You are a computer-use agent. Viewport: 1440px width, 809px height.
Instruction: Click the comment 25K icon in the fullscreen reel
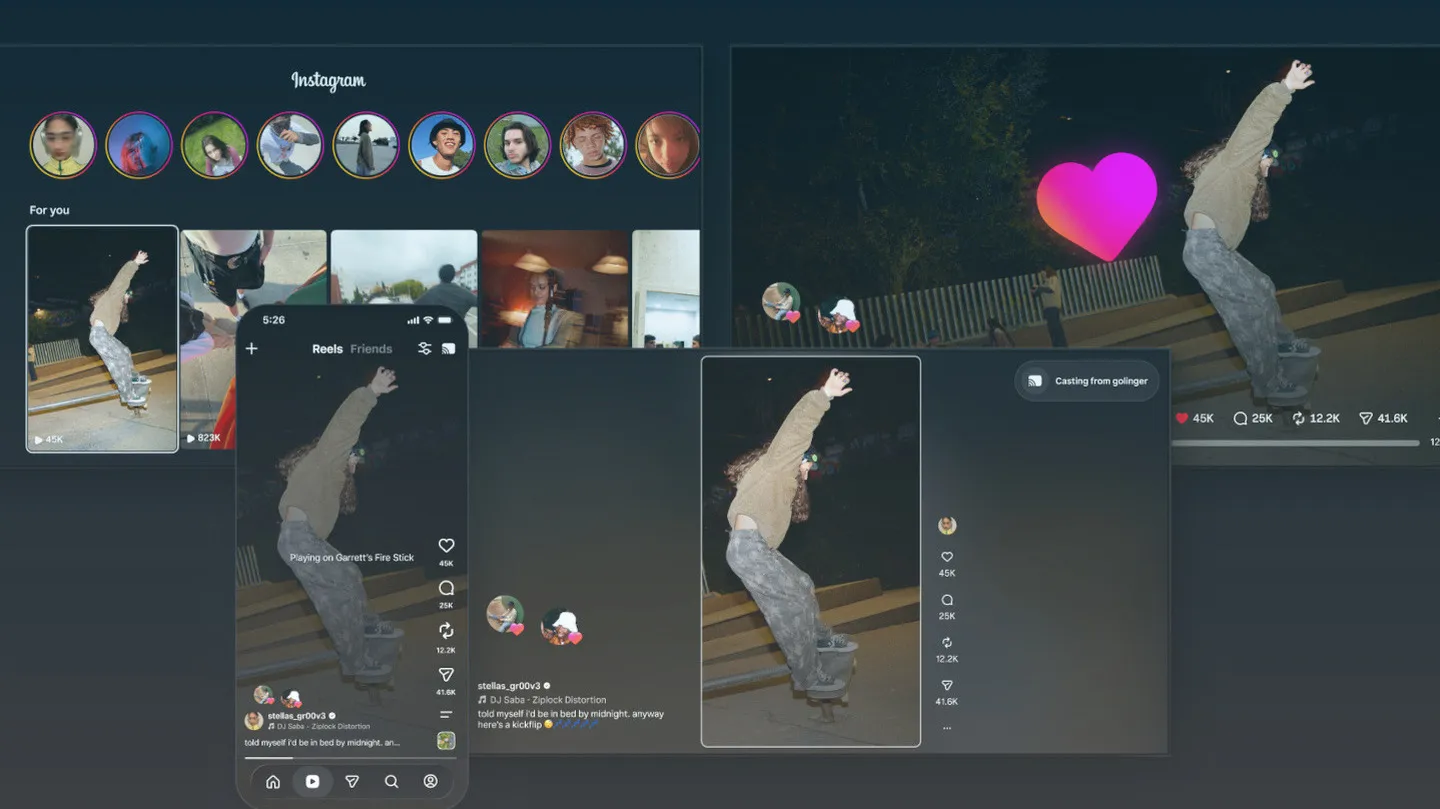click(x=1240, y=418)
